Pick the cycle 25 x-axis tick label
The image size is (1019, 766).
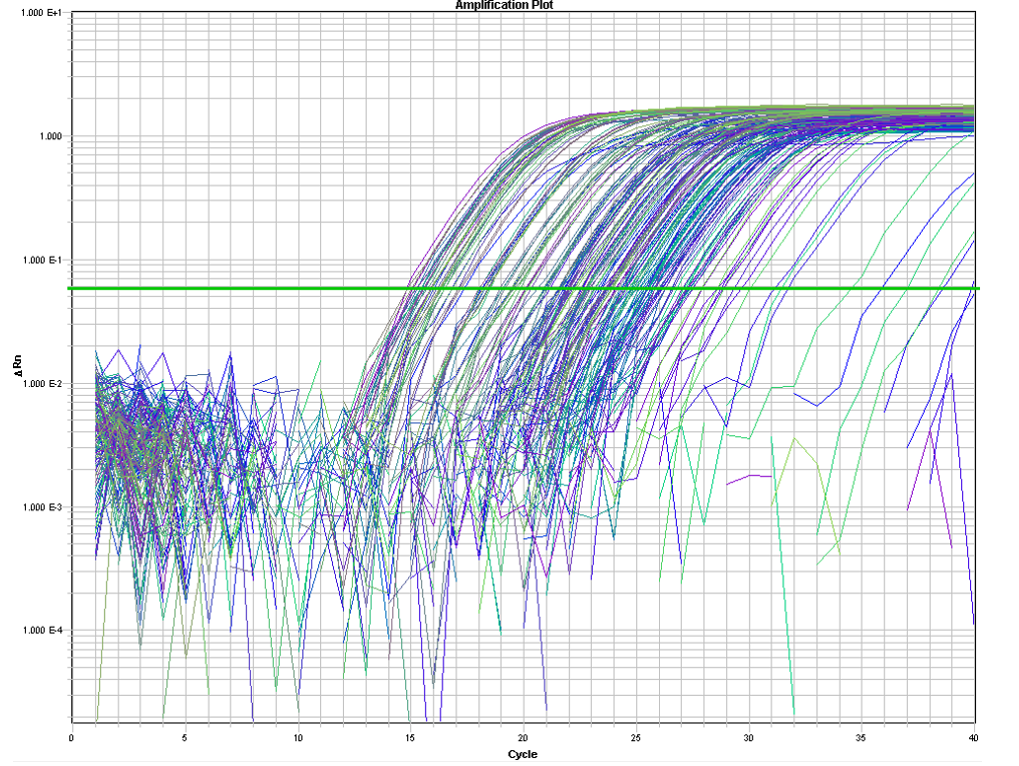click(636, 738)
